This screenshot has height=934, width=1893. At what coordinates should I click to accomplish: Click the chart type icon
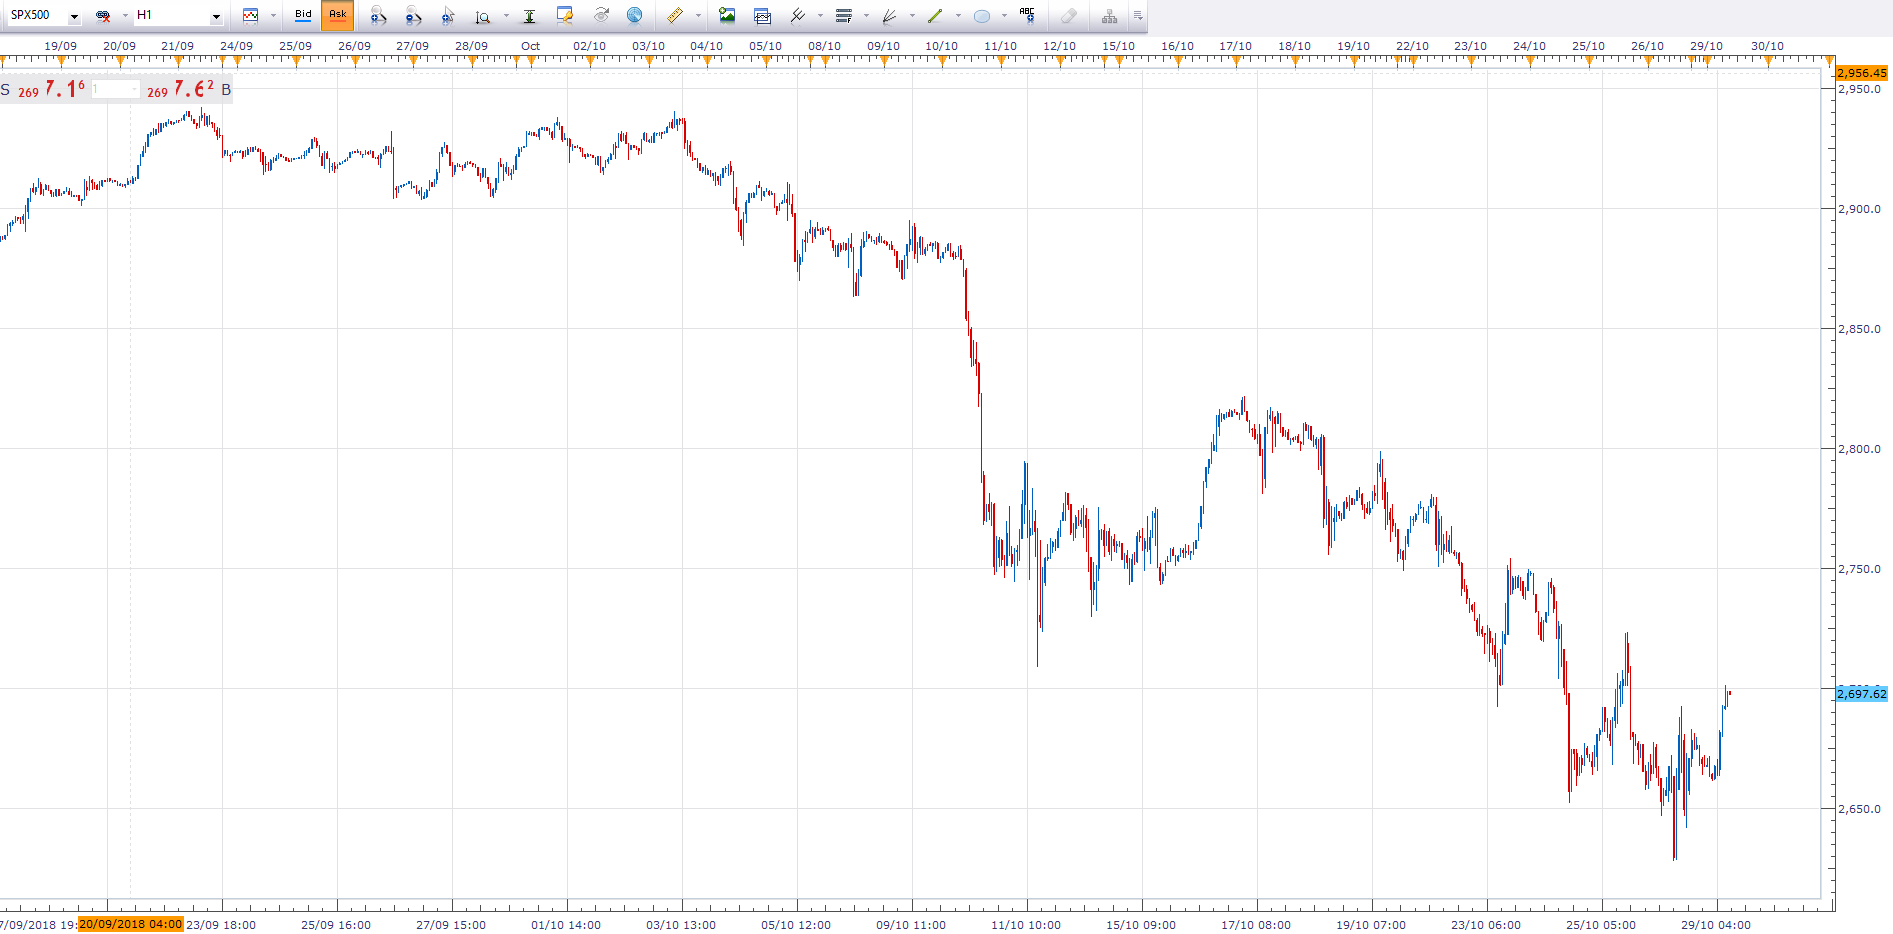point(251,15)
